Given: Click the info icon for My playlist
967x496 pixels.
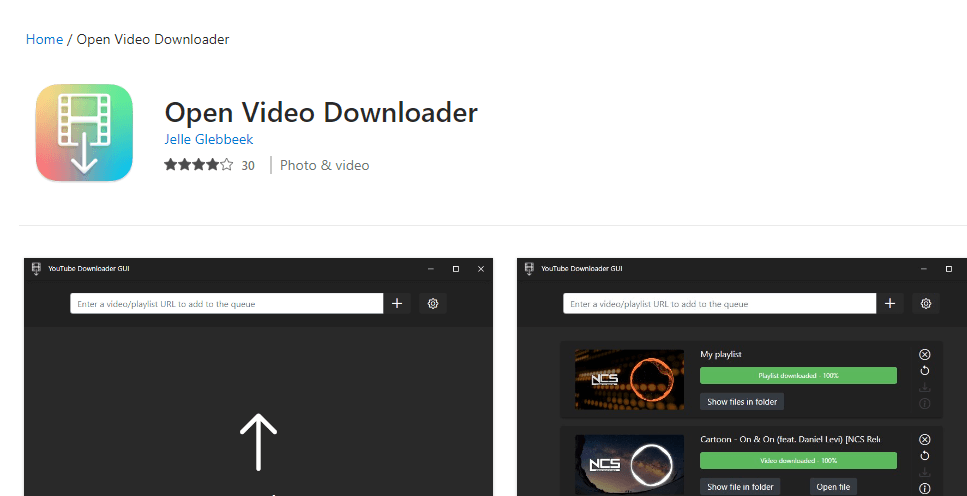Looking at the screenshot, I should [924, 404].
